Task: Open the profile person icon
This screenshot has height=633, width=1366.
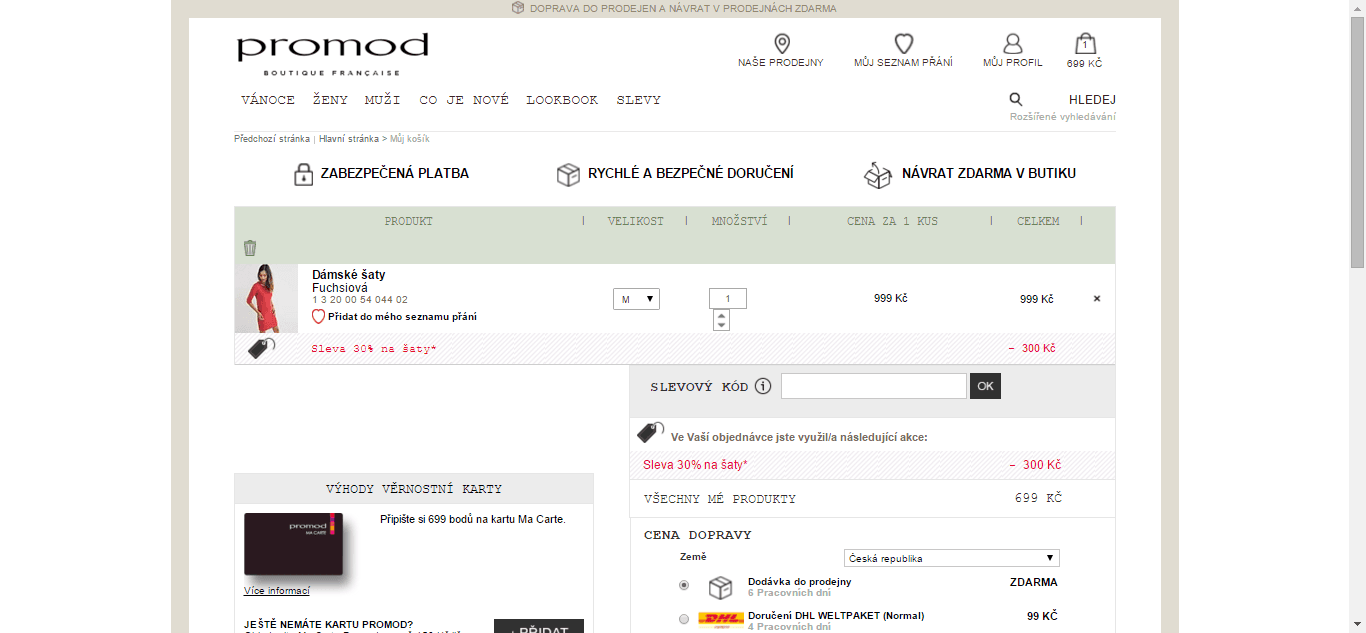Action: [x=1013, y=44]
